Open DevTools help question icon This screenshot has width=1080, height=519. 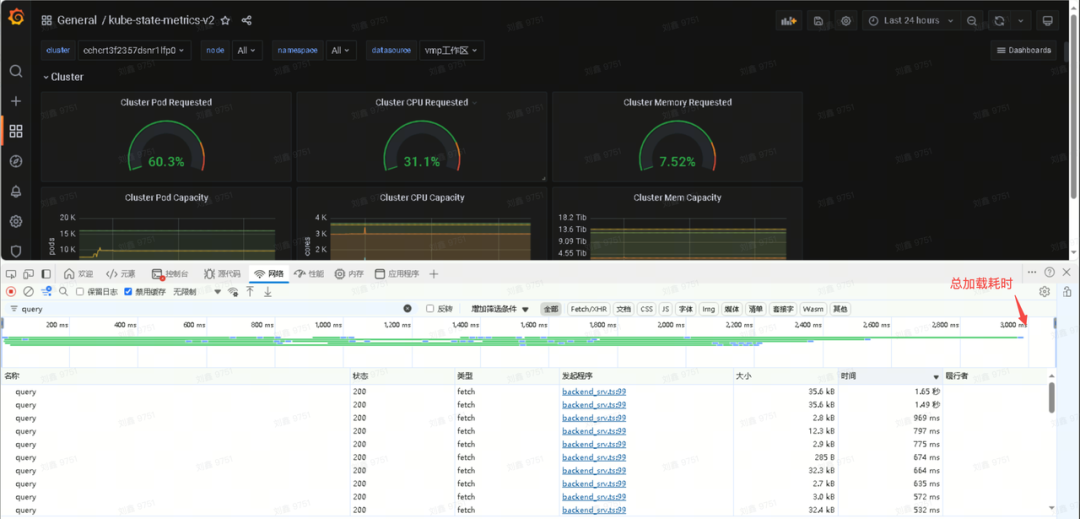[1050, 273]
